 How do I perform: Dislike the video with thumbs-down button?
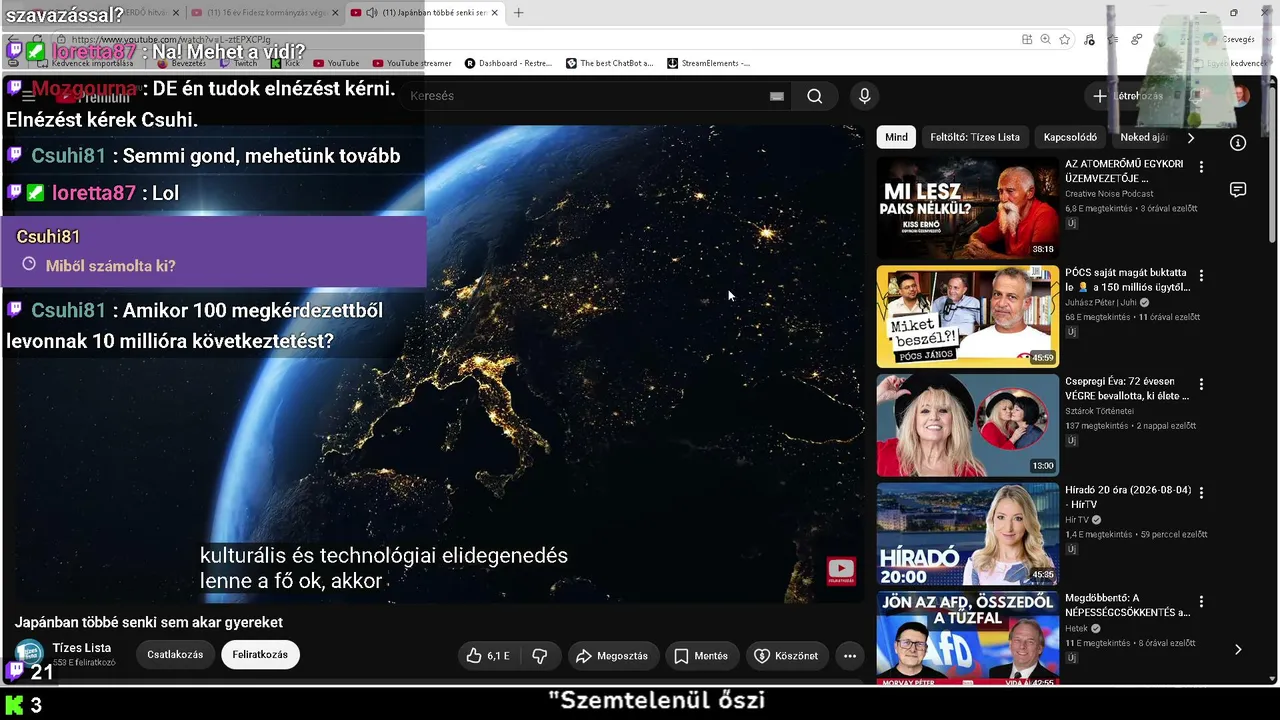pos(540,656)
